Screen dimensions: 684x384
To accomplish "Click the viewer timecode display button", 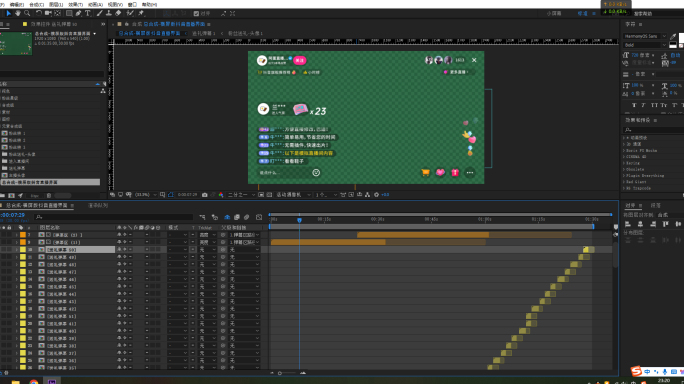I will click(187, 195).
